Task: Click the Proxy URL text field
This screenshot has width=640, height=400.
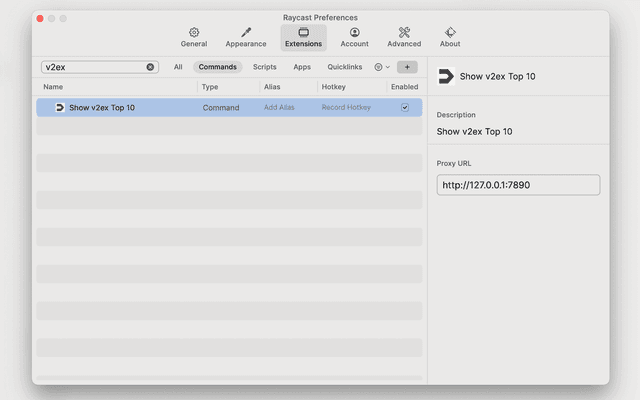Action: [x=518, y=185]
